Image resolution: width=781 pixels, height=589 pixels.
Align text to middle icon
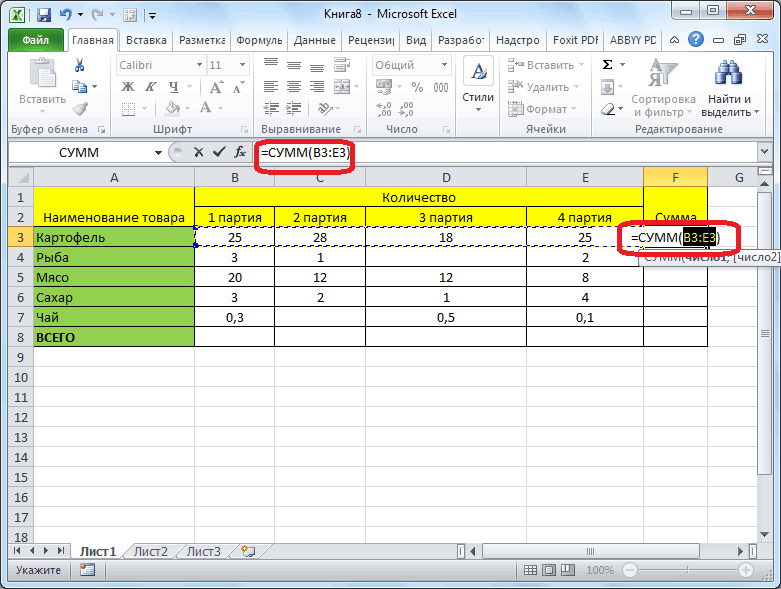pos(293,64)
